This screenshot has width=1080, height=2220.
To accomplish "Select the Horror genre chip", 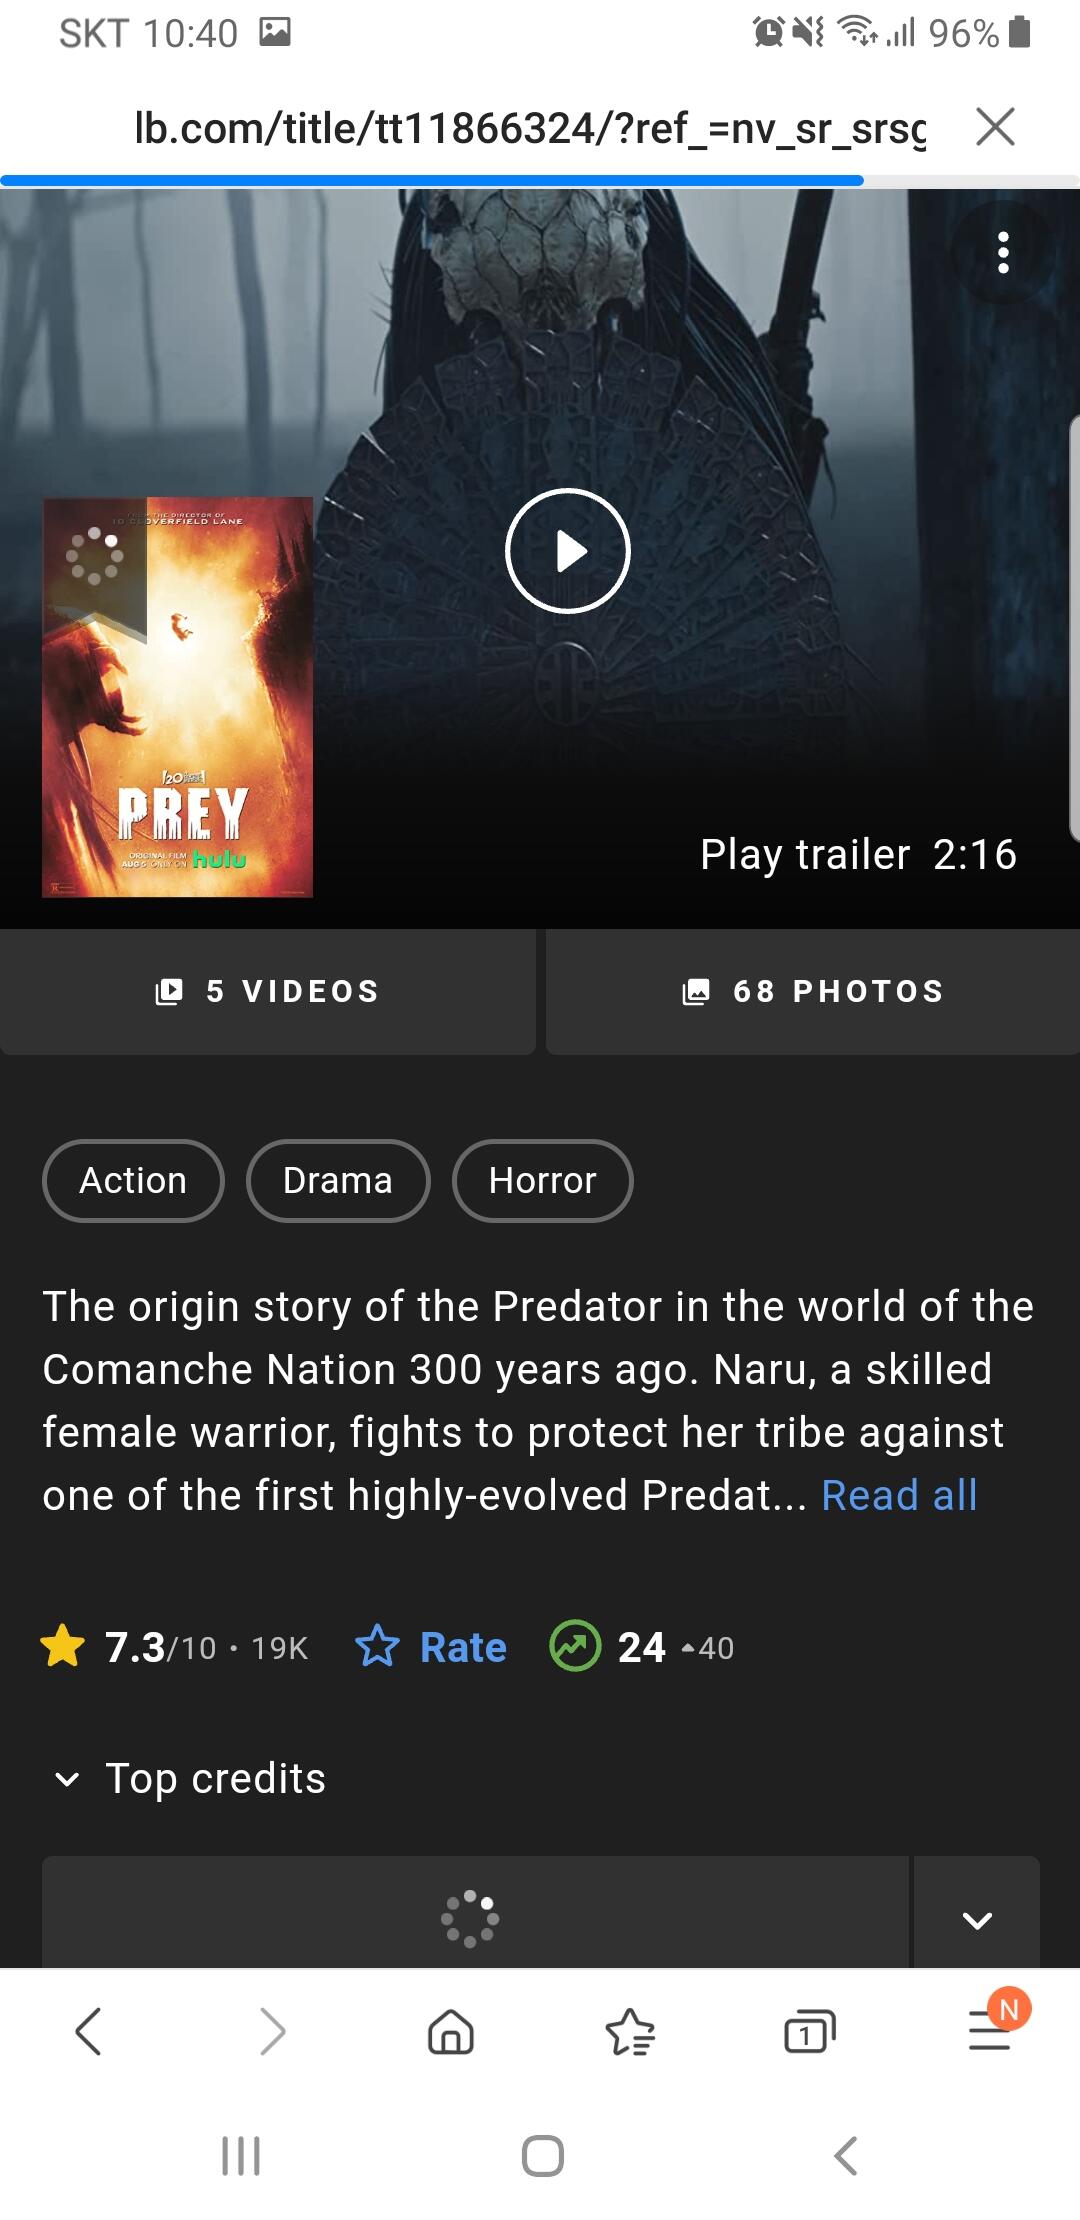I will pyautogui.click(x=542, y=1181).
